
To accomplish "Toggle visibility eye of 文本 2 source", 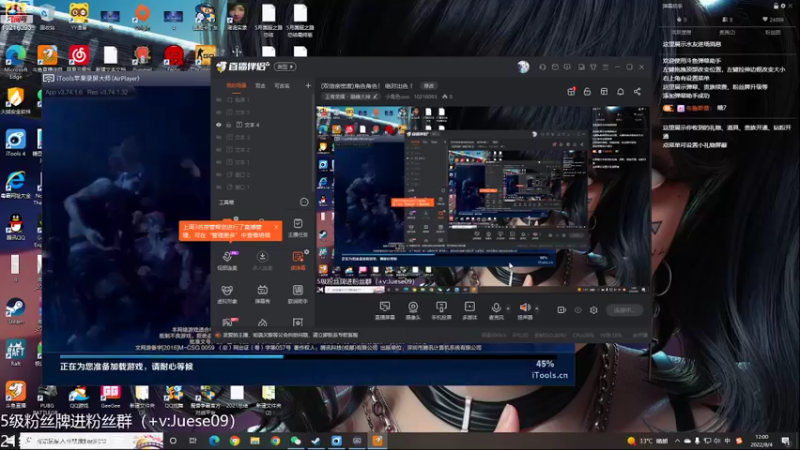I will click(219, 150).
